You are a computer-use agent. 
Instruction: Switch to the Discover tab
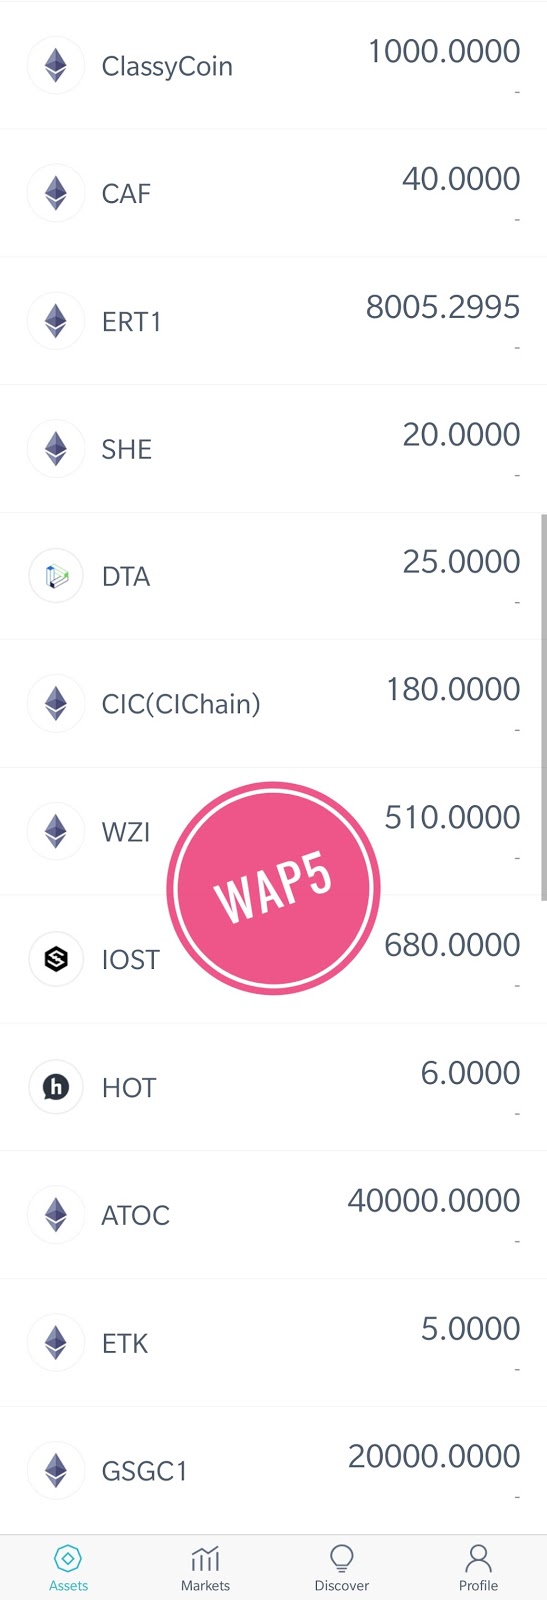coord(342,1568)
